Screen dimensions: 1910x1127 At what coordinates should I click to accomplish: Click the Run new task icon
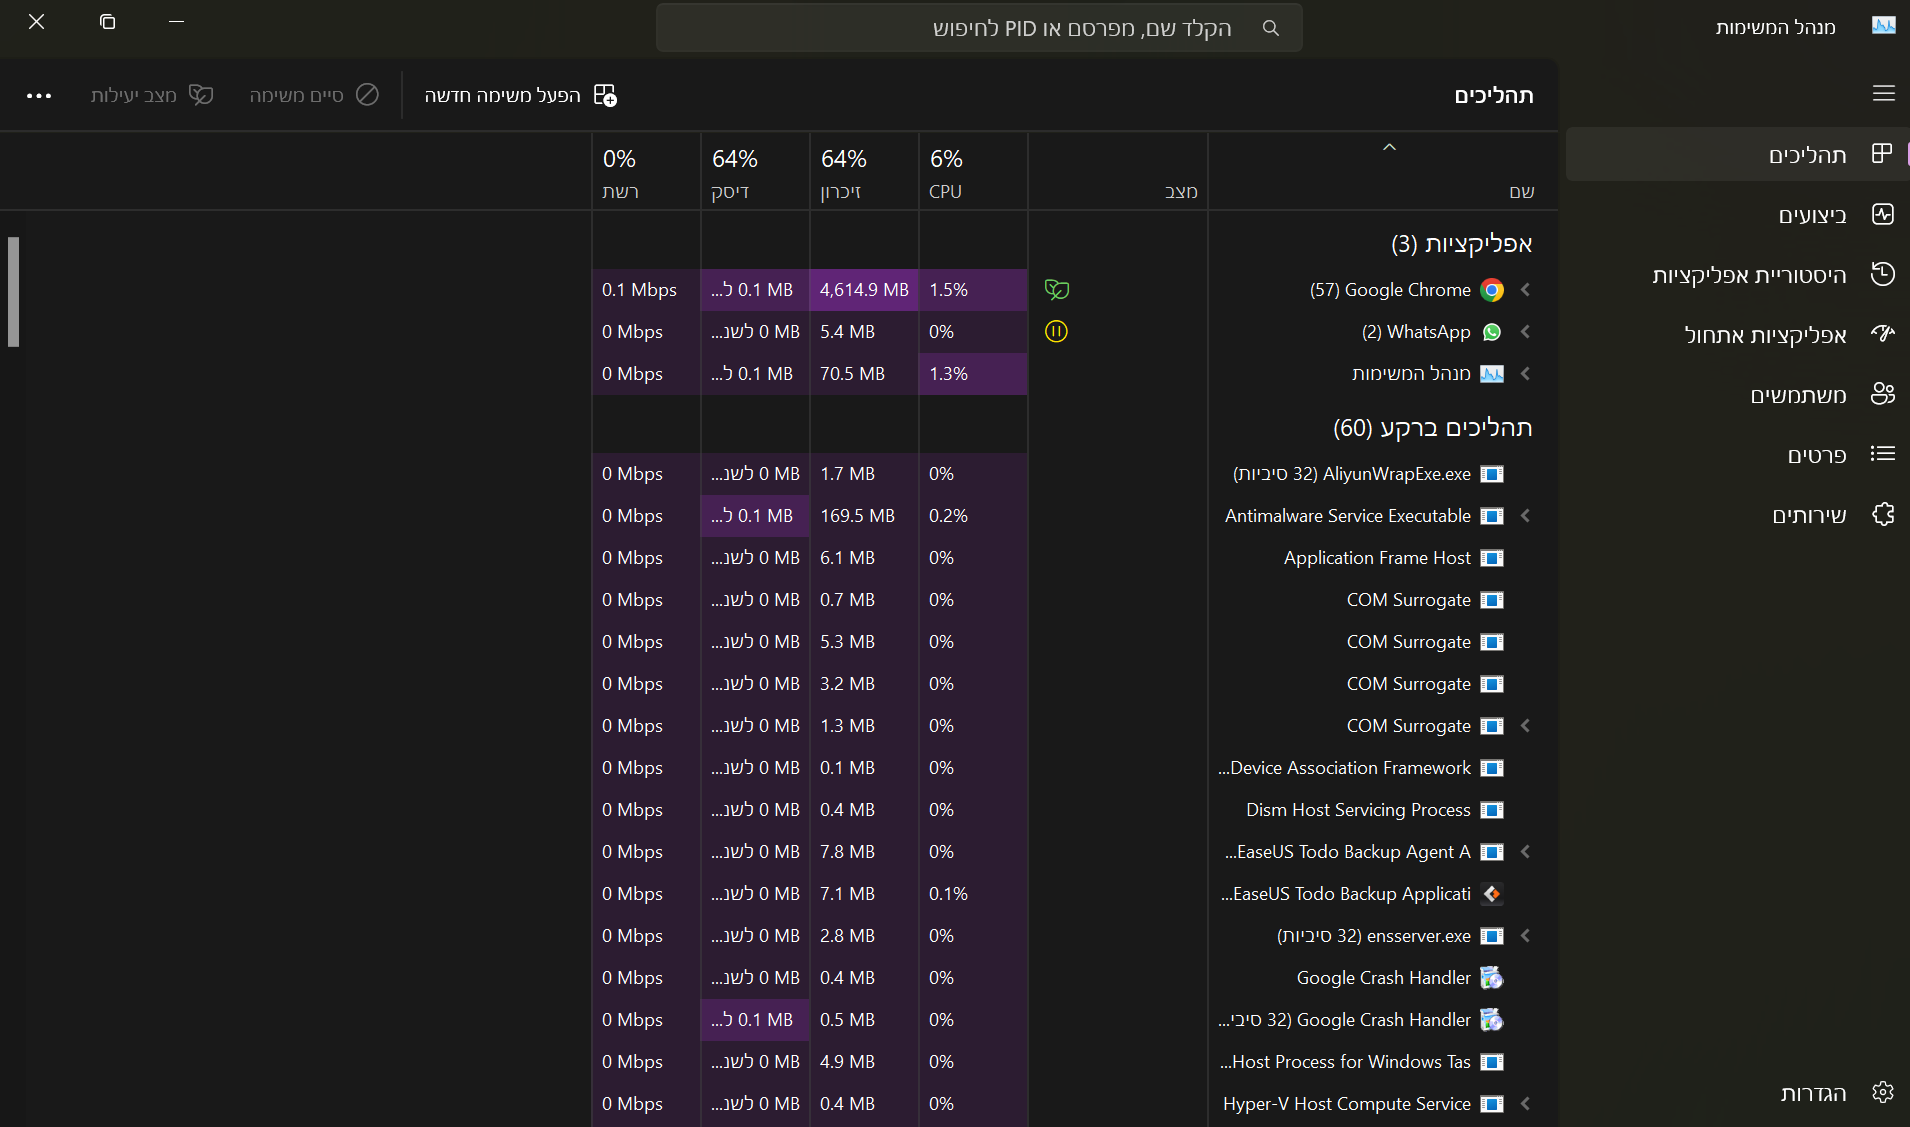[x=605, y=95]
